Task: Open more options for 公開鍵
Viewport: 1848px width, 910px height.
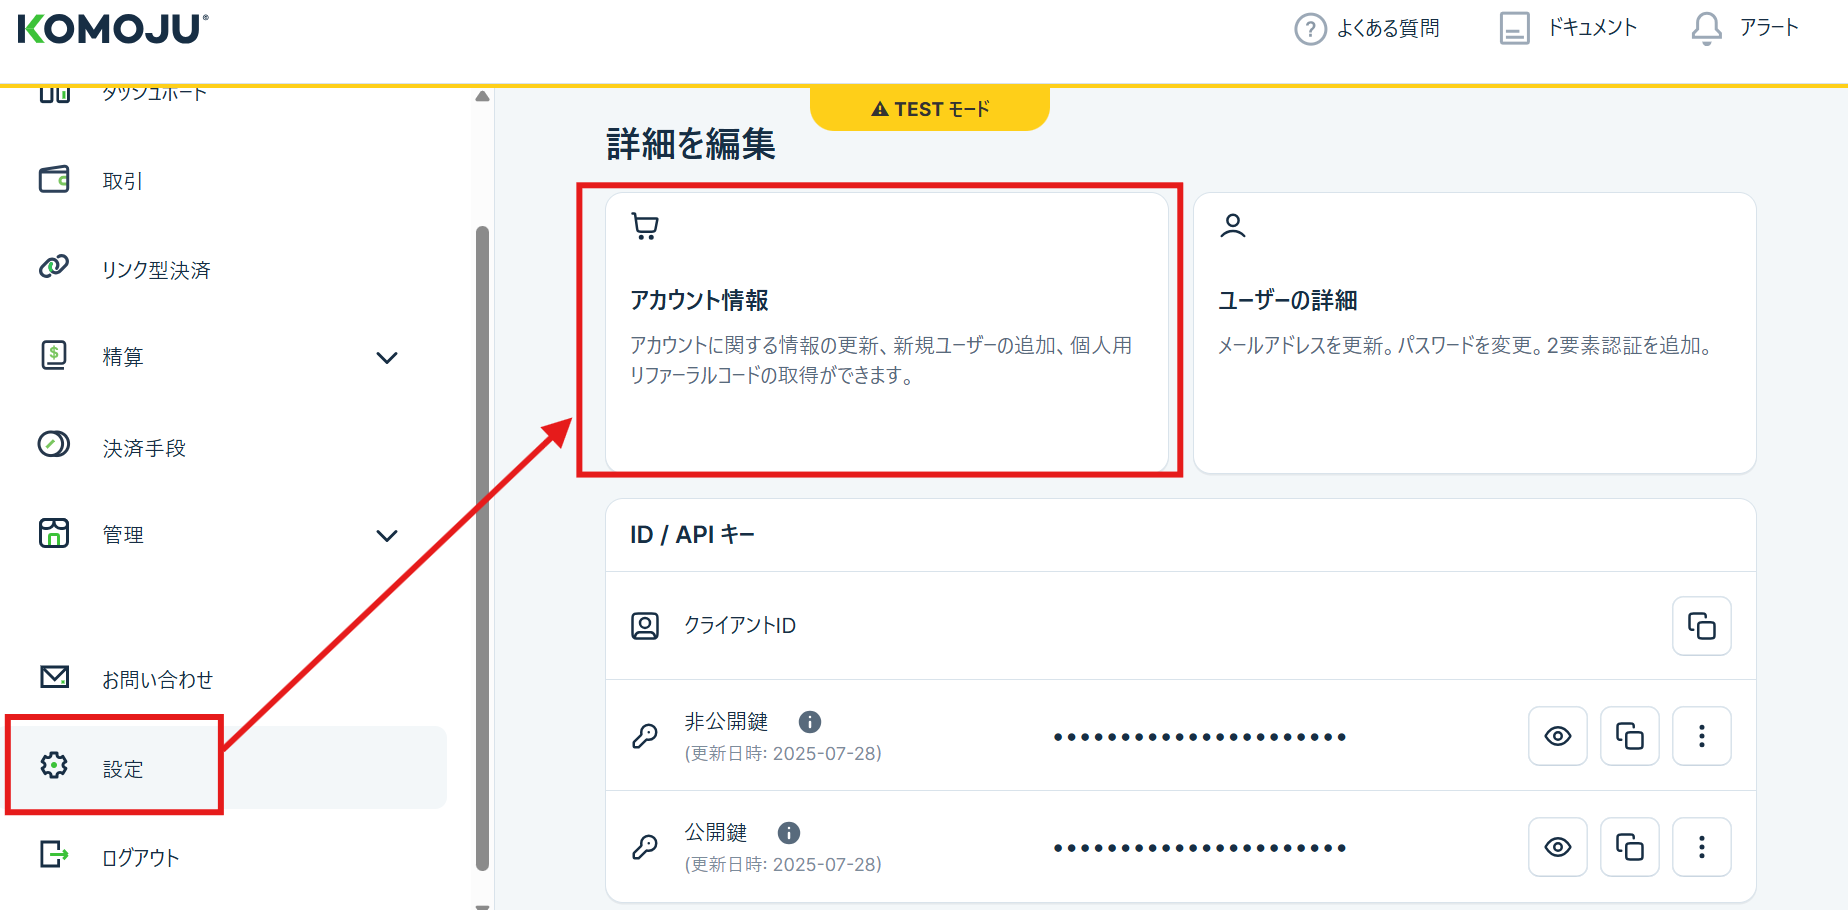Action: click(x=1701, y=848)
